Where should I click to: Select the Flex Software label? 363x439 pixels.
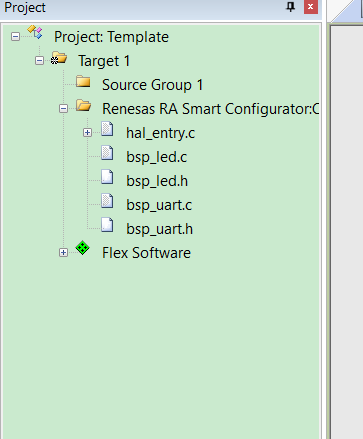pos(146,253)
